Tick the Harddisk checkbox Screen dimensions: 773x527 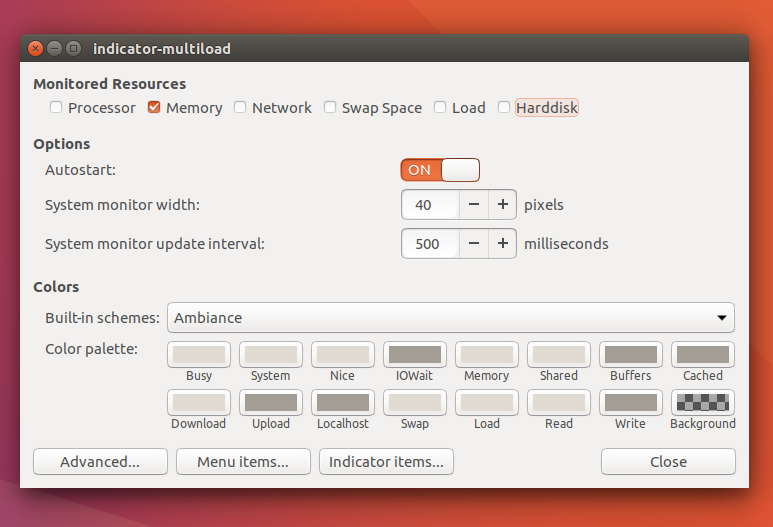coord(504,107)
